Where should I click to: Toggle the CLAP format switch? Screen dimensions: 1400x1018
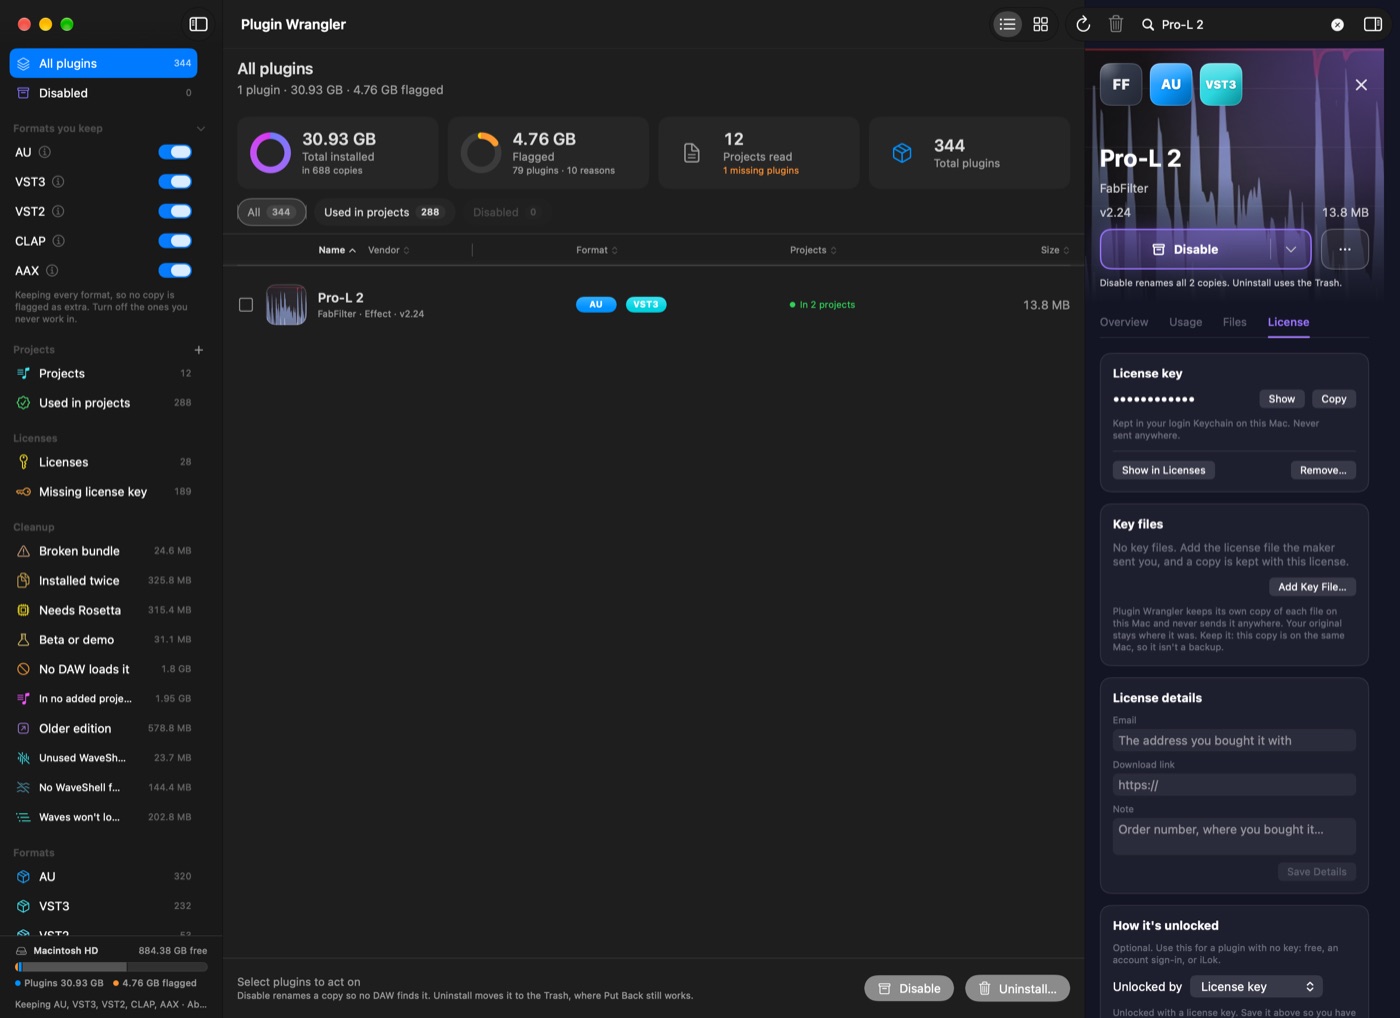pos(175,241)
